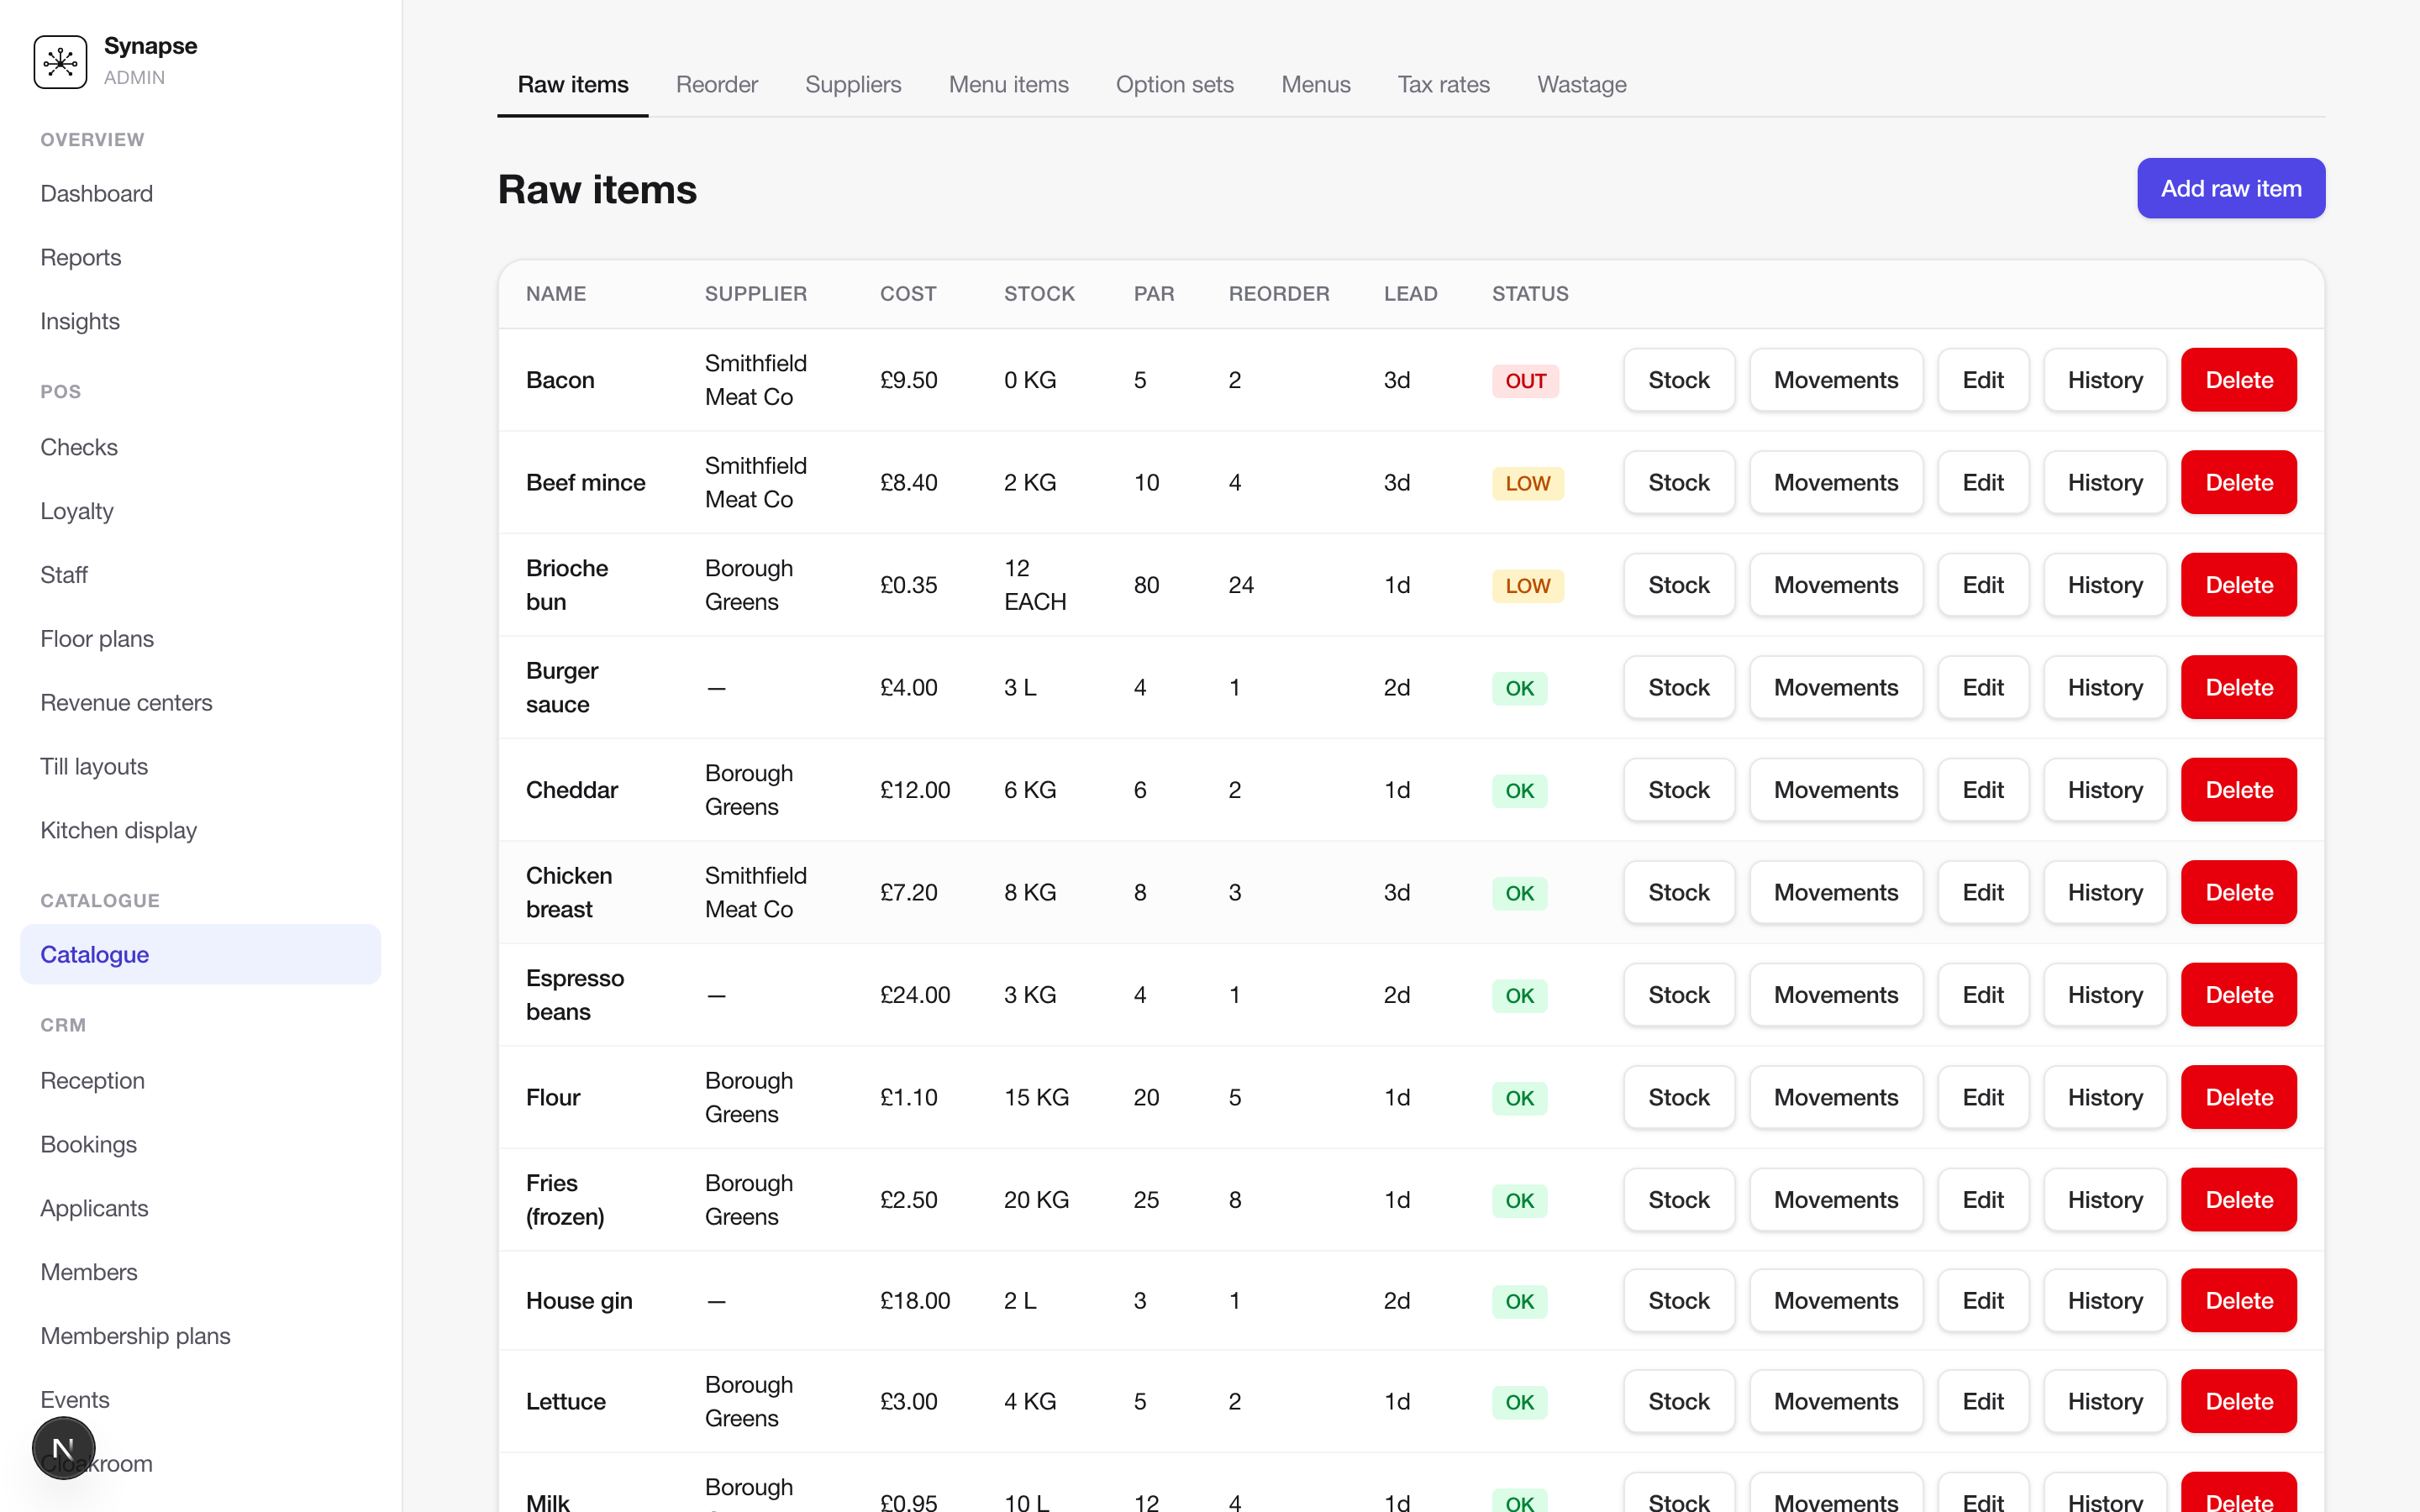
Task: Click the £24.00 cost for Espresso beans
Action: [x=914, y=995]
